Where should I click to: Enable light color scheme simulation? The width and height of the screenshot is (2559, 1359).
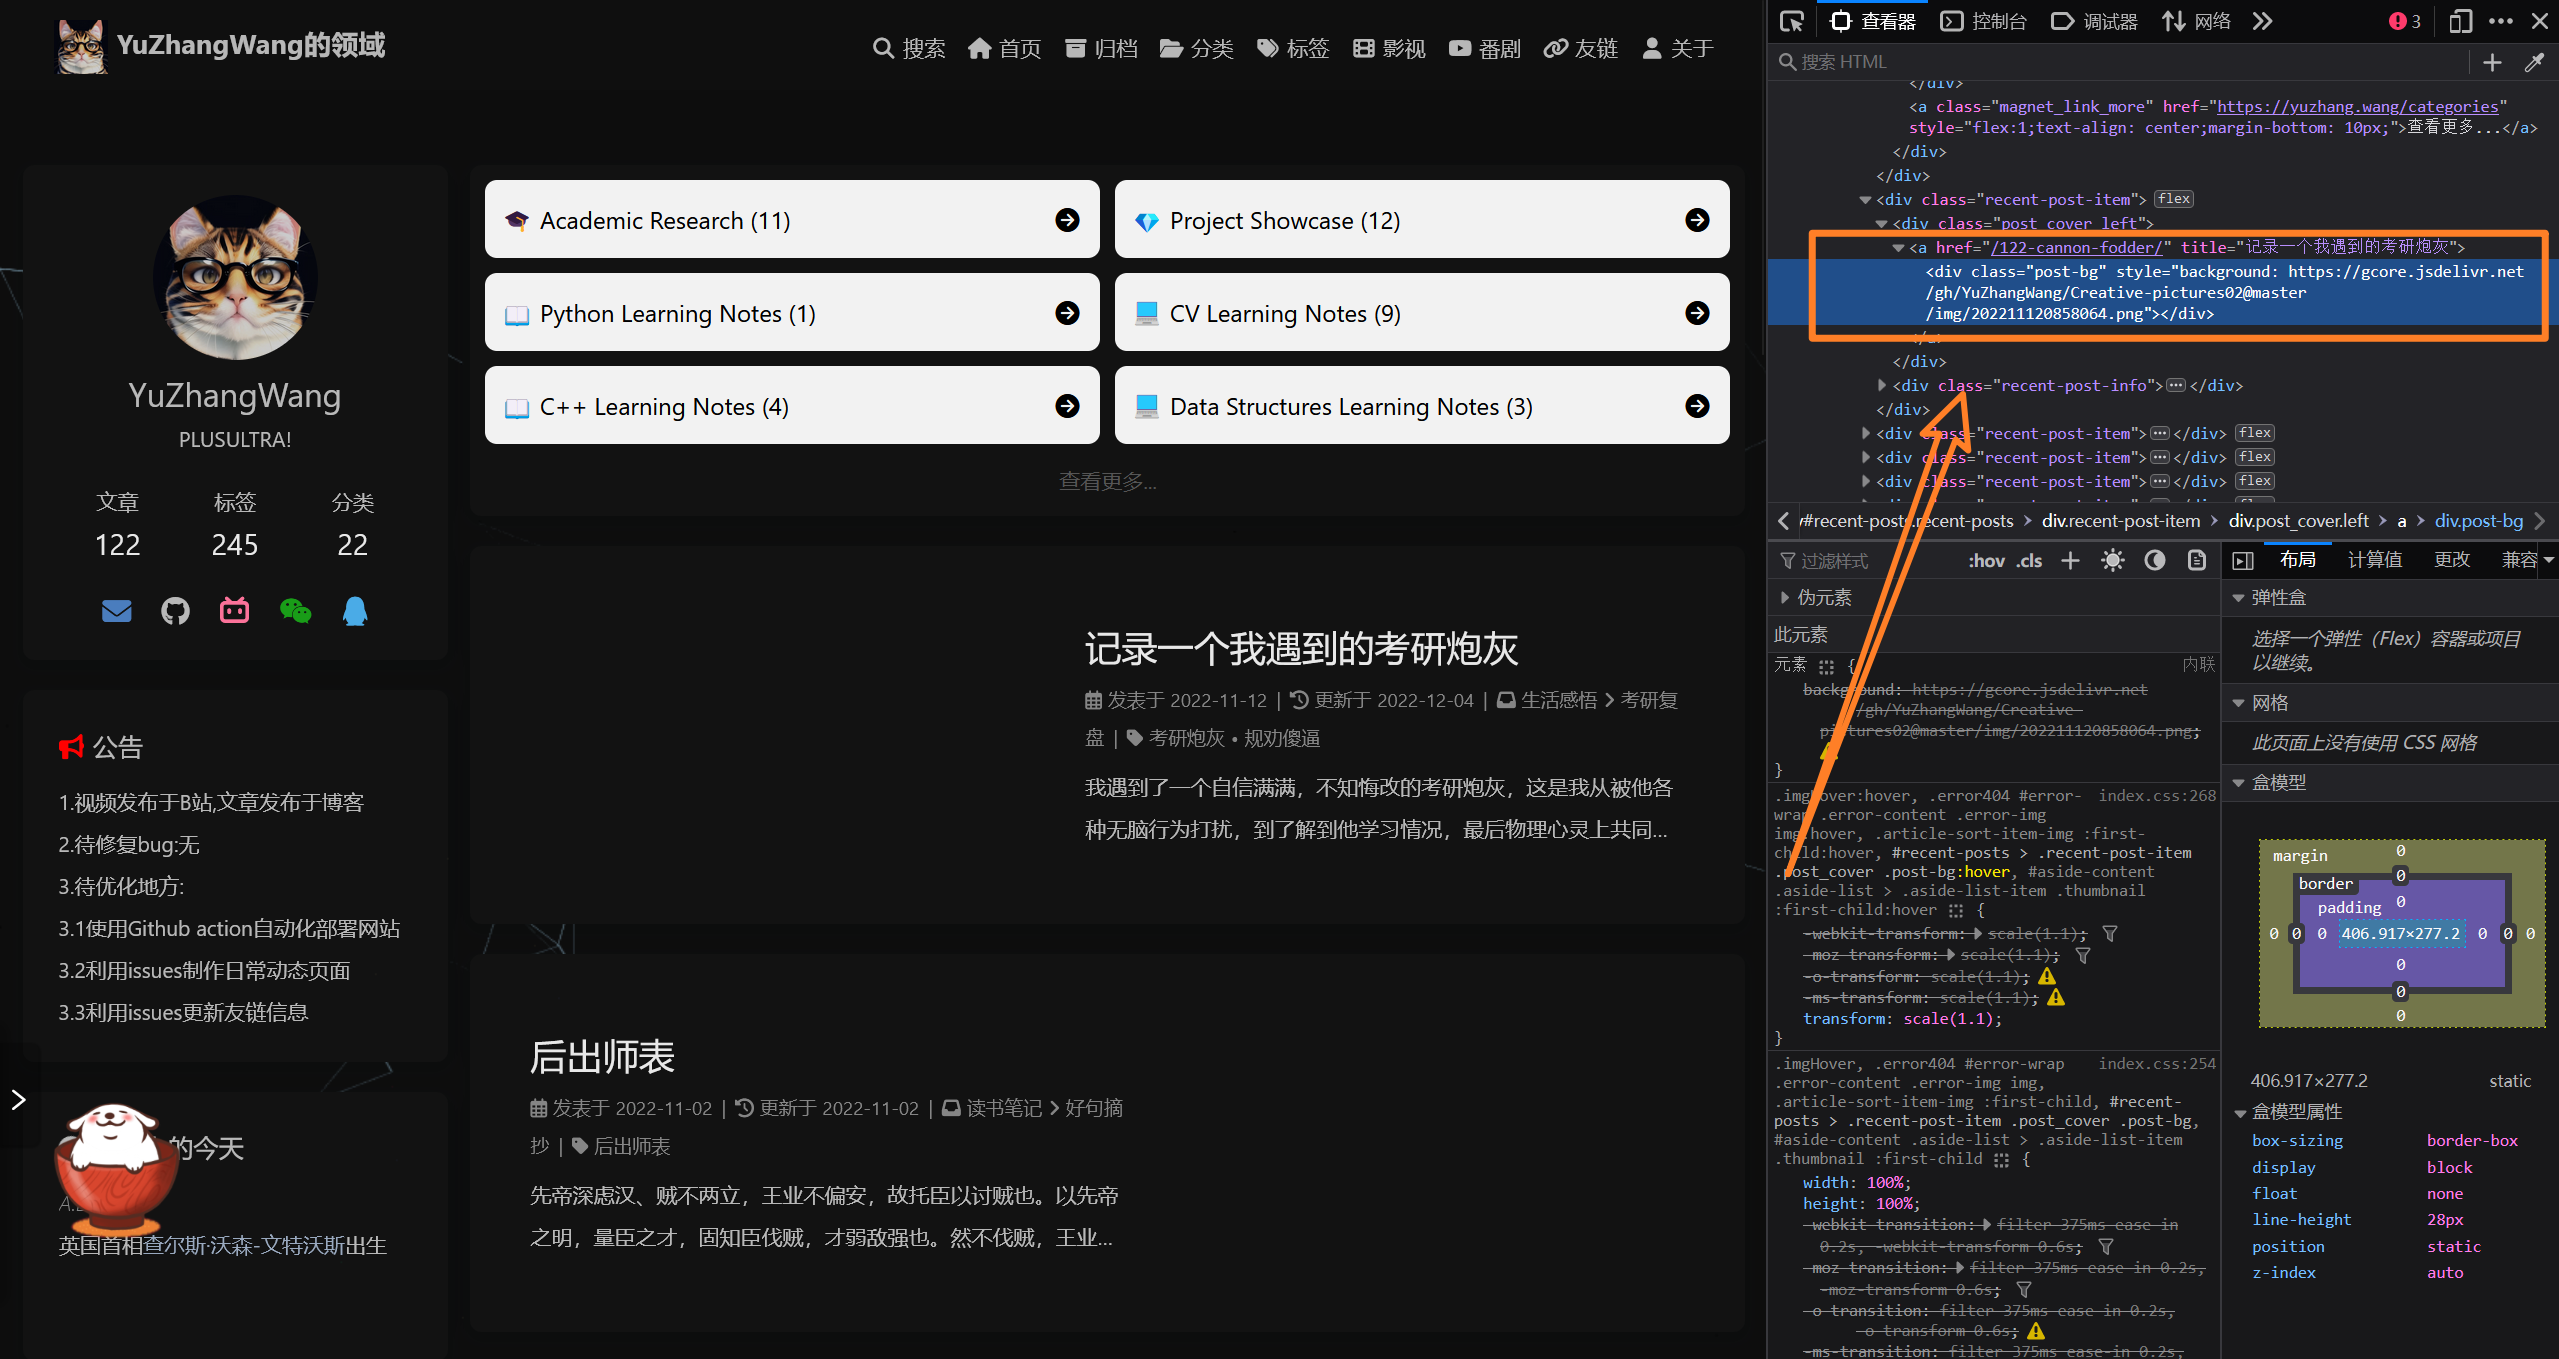coord(2112,560)
